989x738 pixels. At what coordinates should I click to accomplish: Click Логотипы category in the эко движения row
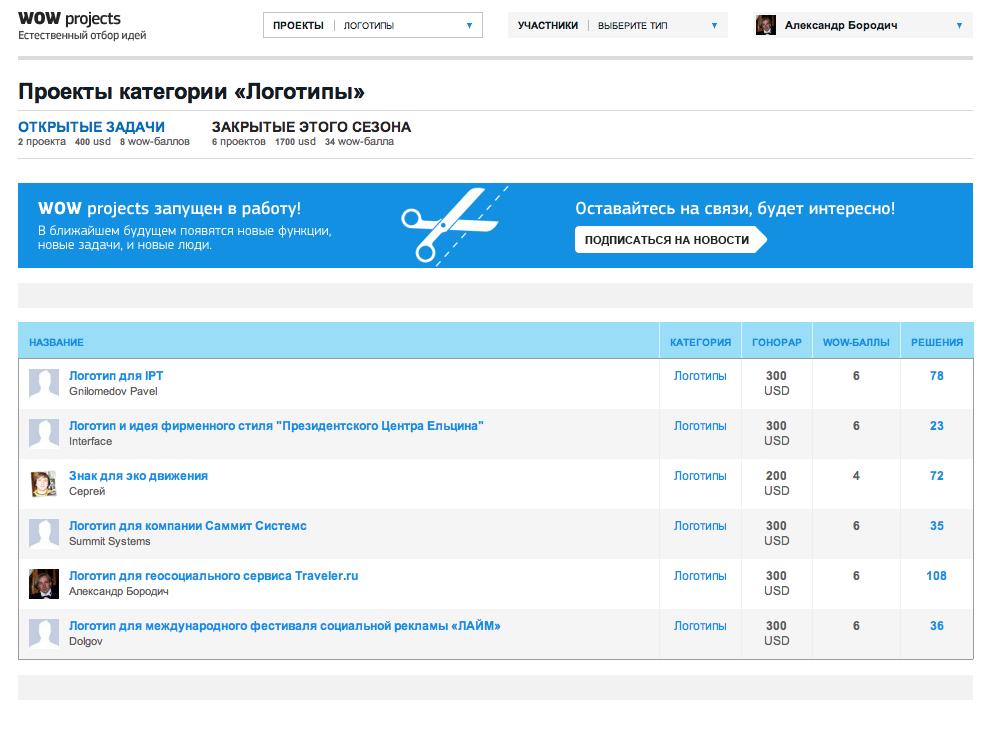[700, 476]
